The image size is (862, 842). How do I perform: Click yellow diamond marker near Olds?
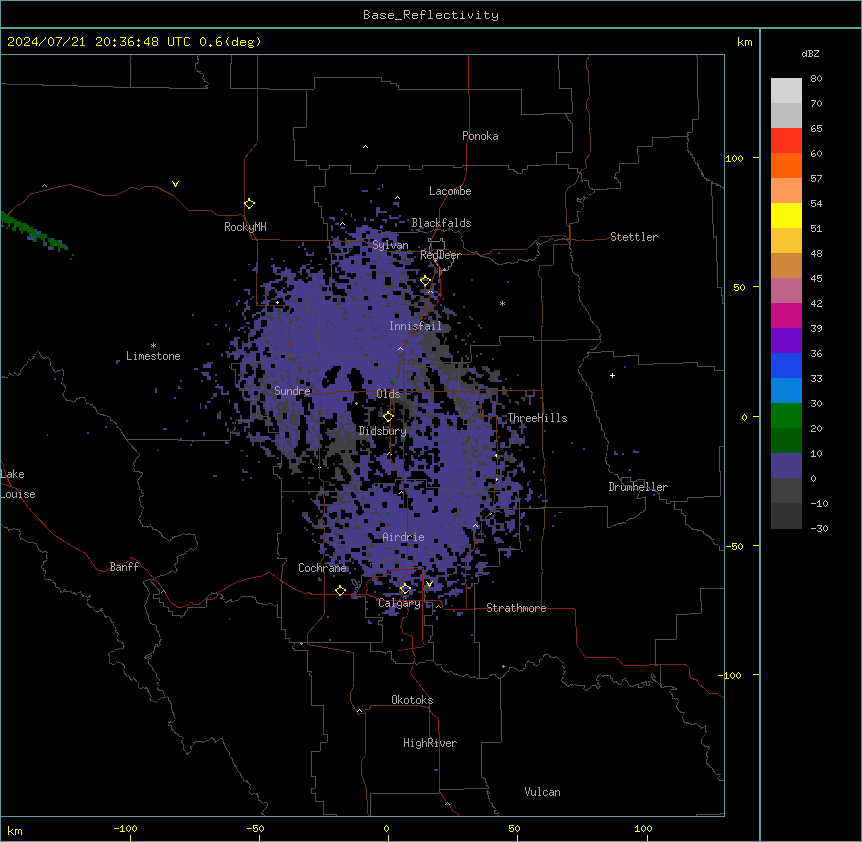click(388, 416)
